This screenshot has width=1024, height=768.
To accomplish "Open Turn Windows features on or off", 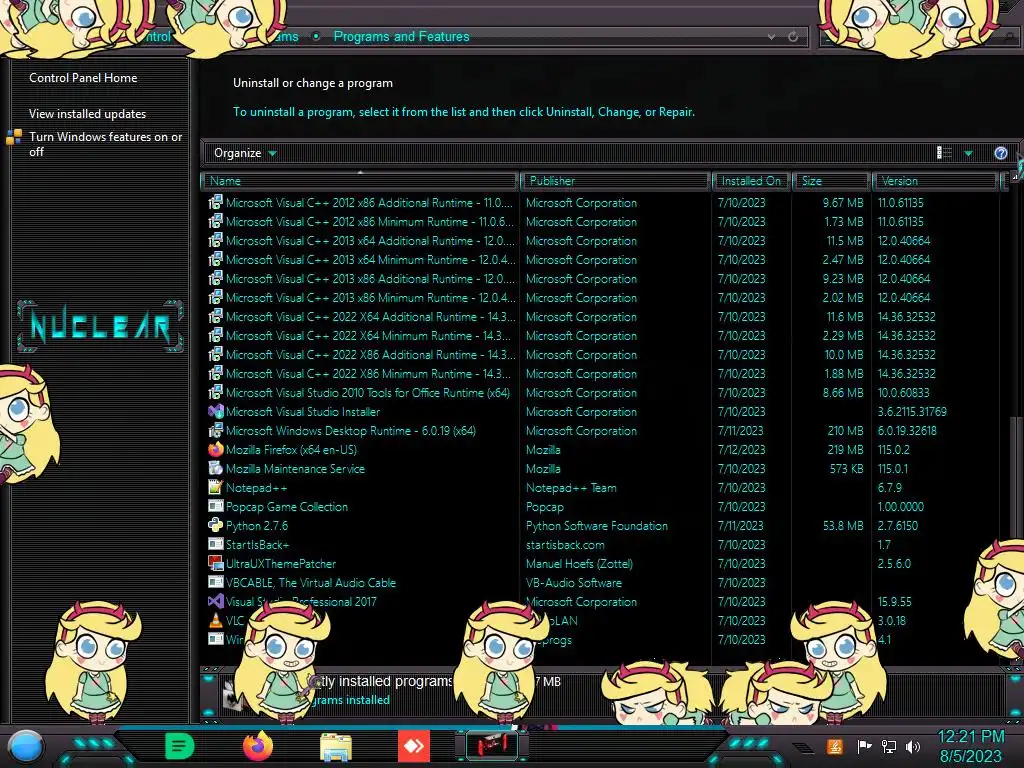I will pos(105,144).
